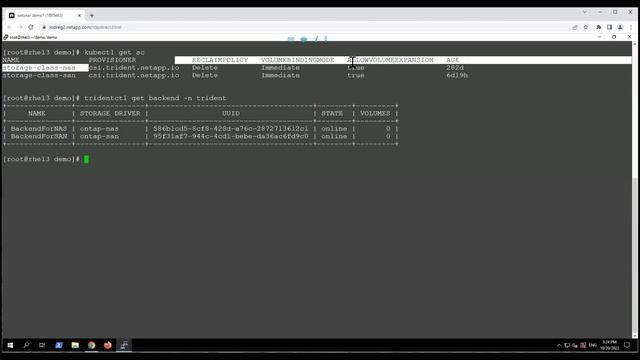Image resolution: width=640 pixels, height=360 pixels.
Task: Click the 'PROVISIONER' column header
Action: 112,60
